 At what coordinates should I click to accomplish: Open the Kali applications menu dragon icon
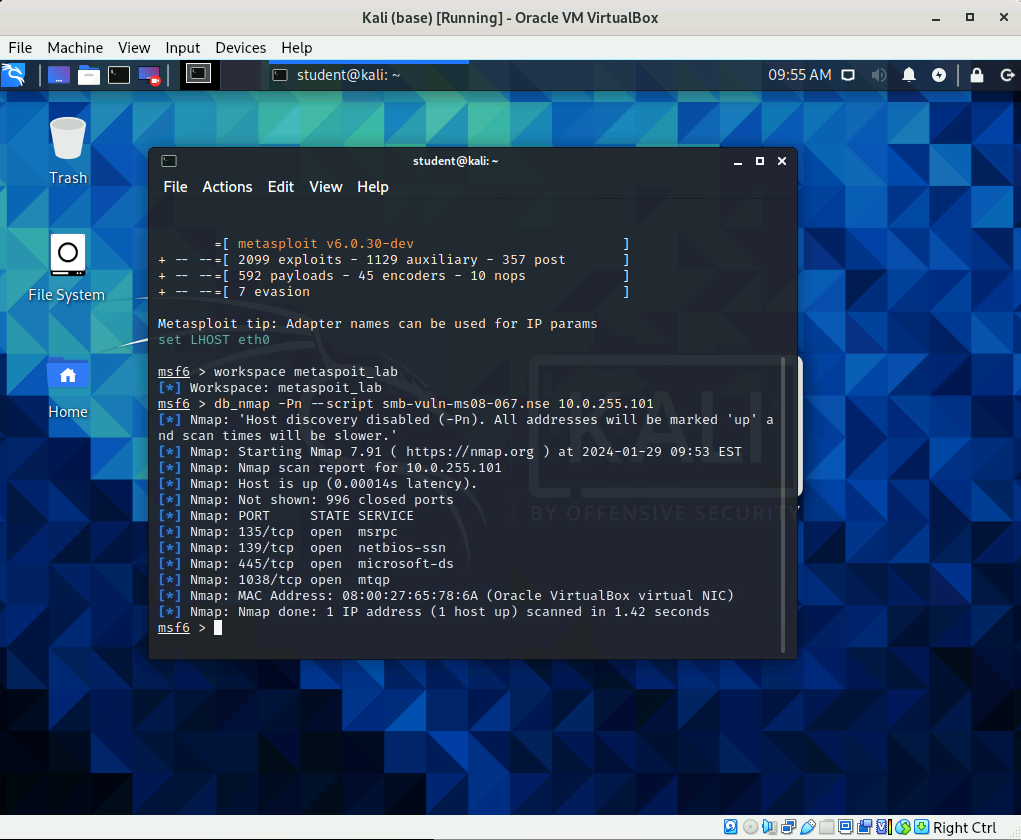(x=13, y=75)
